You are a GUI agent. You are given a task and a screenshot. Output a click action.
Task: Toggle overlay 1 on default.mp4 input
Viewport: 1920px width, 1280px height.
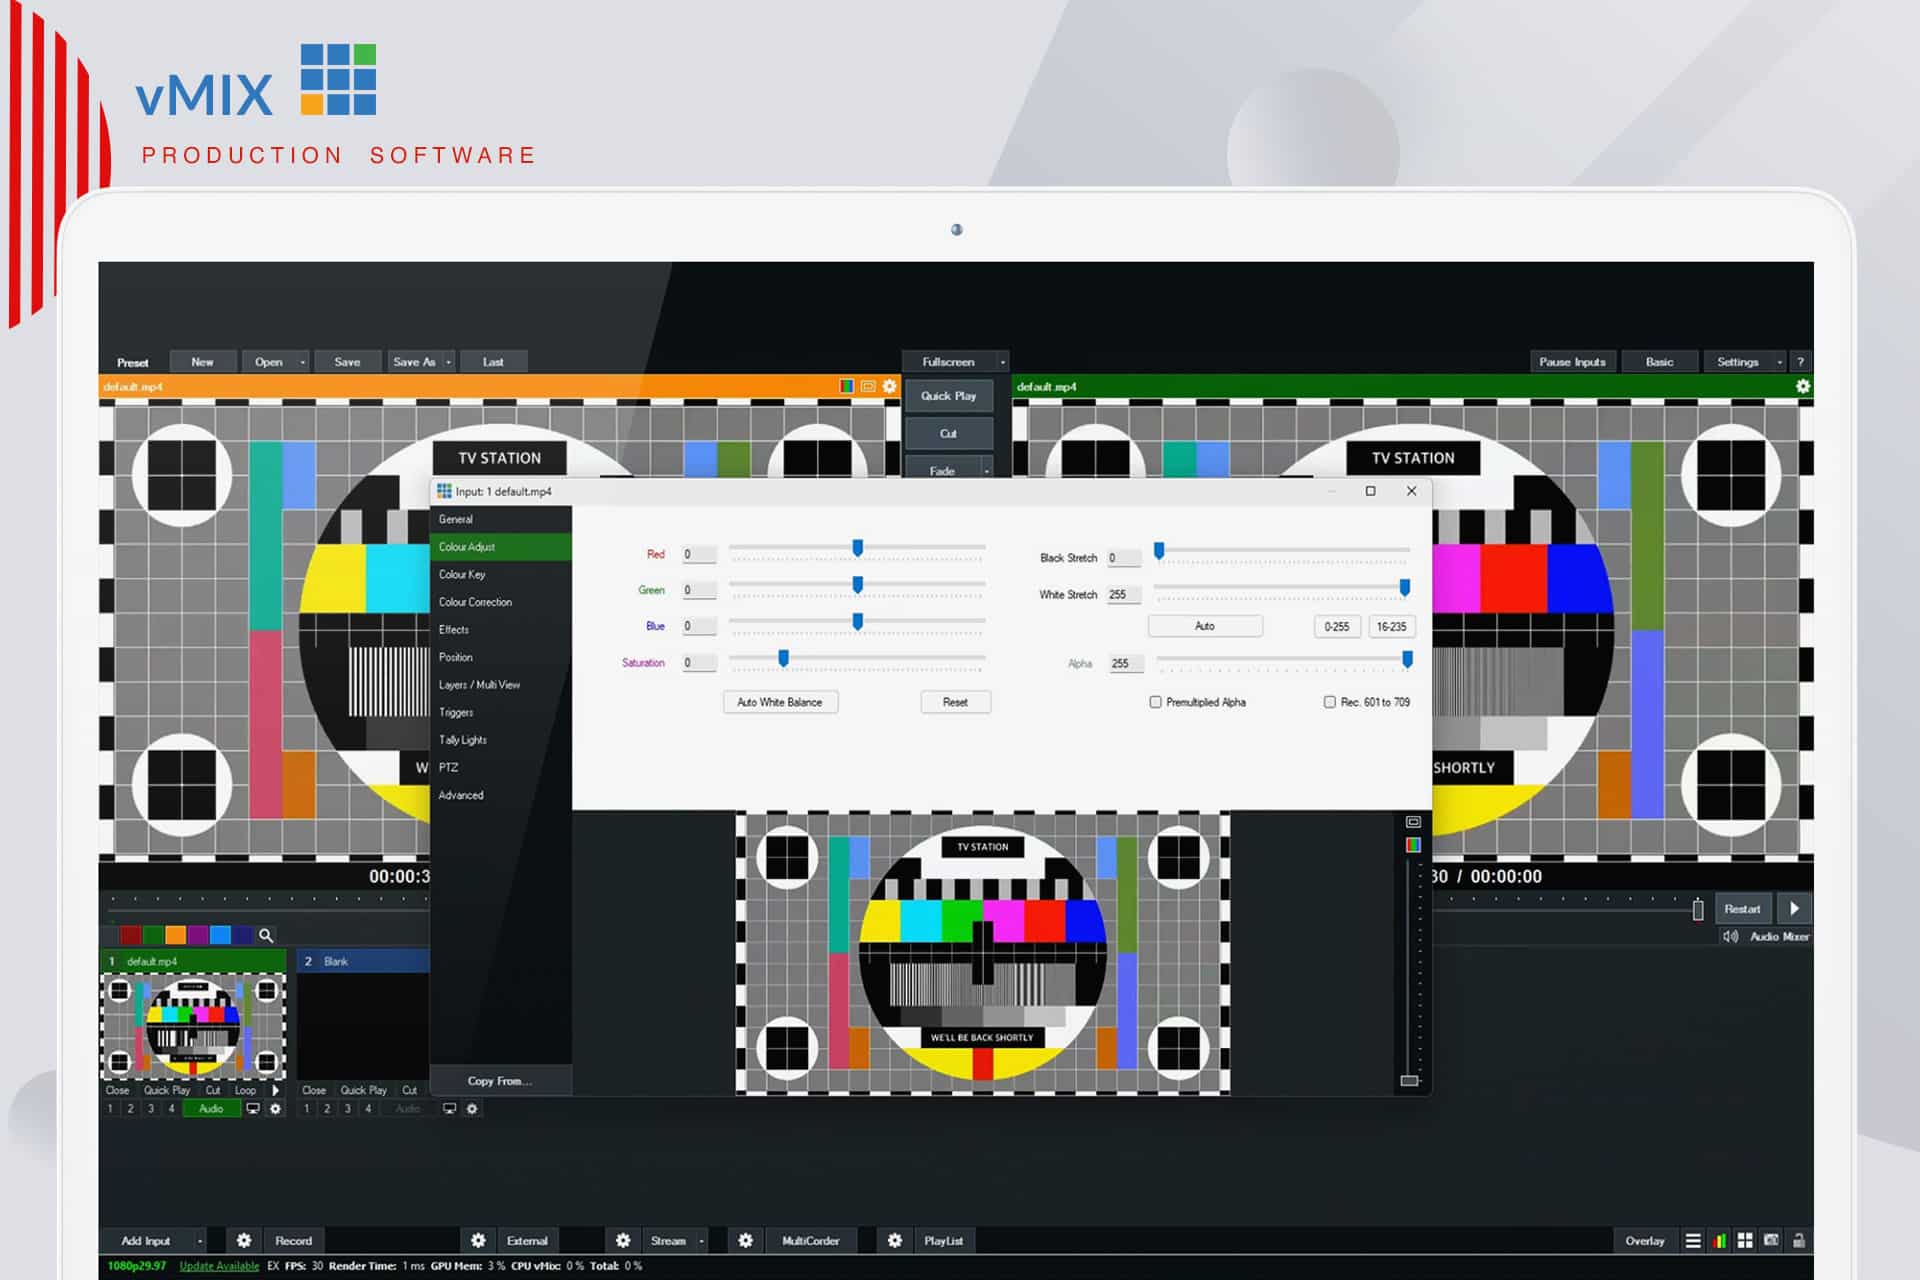click(x=110, y=1108)
